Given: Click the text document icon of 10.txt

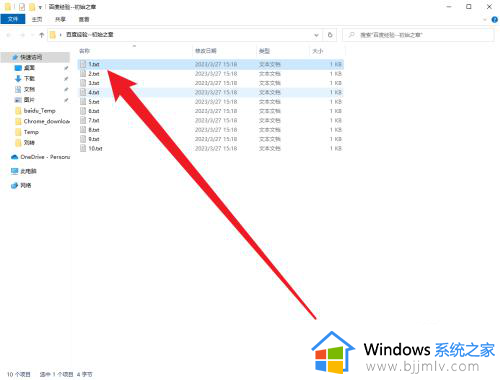Looking at the screenshot, I should 83,148.
